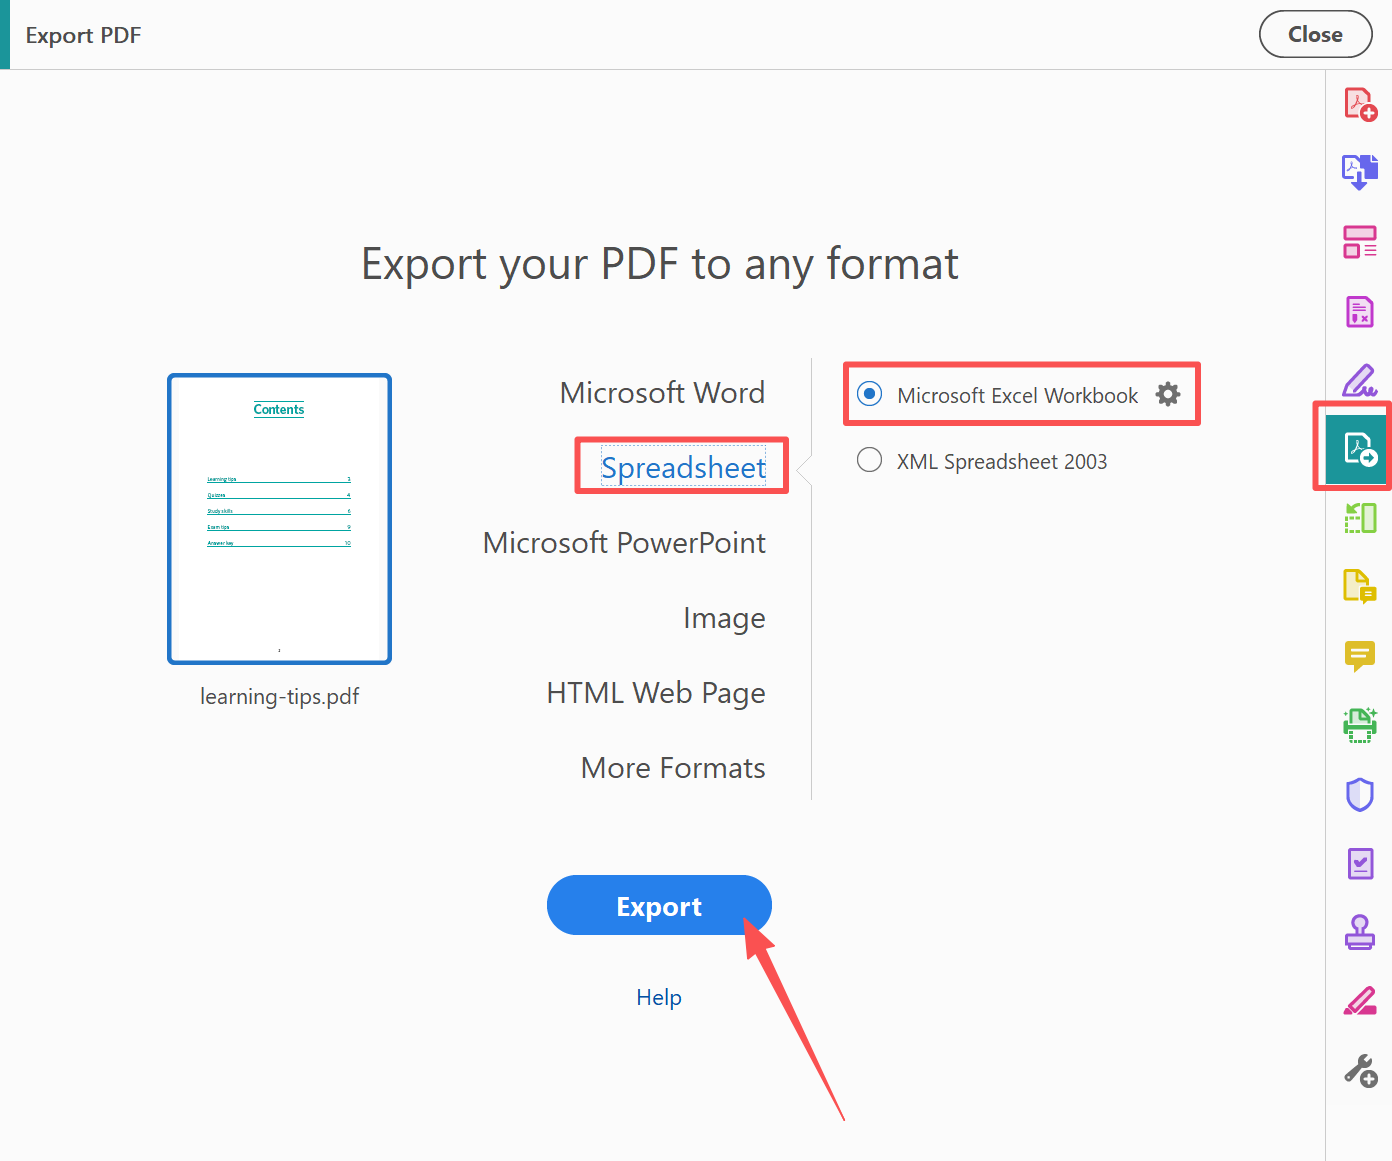Screen dimensions: 1392x1161
Task: Click the learning-tips.pdf thumbnail preview
Action: pos(279,518)
